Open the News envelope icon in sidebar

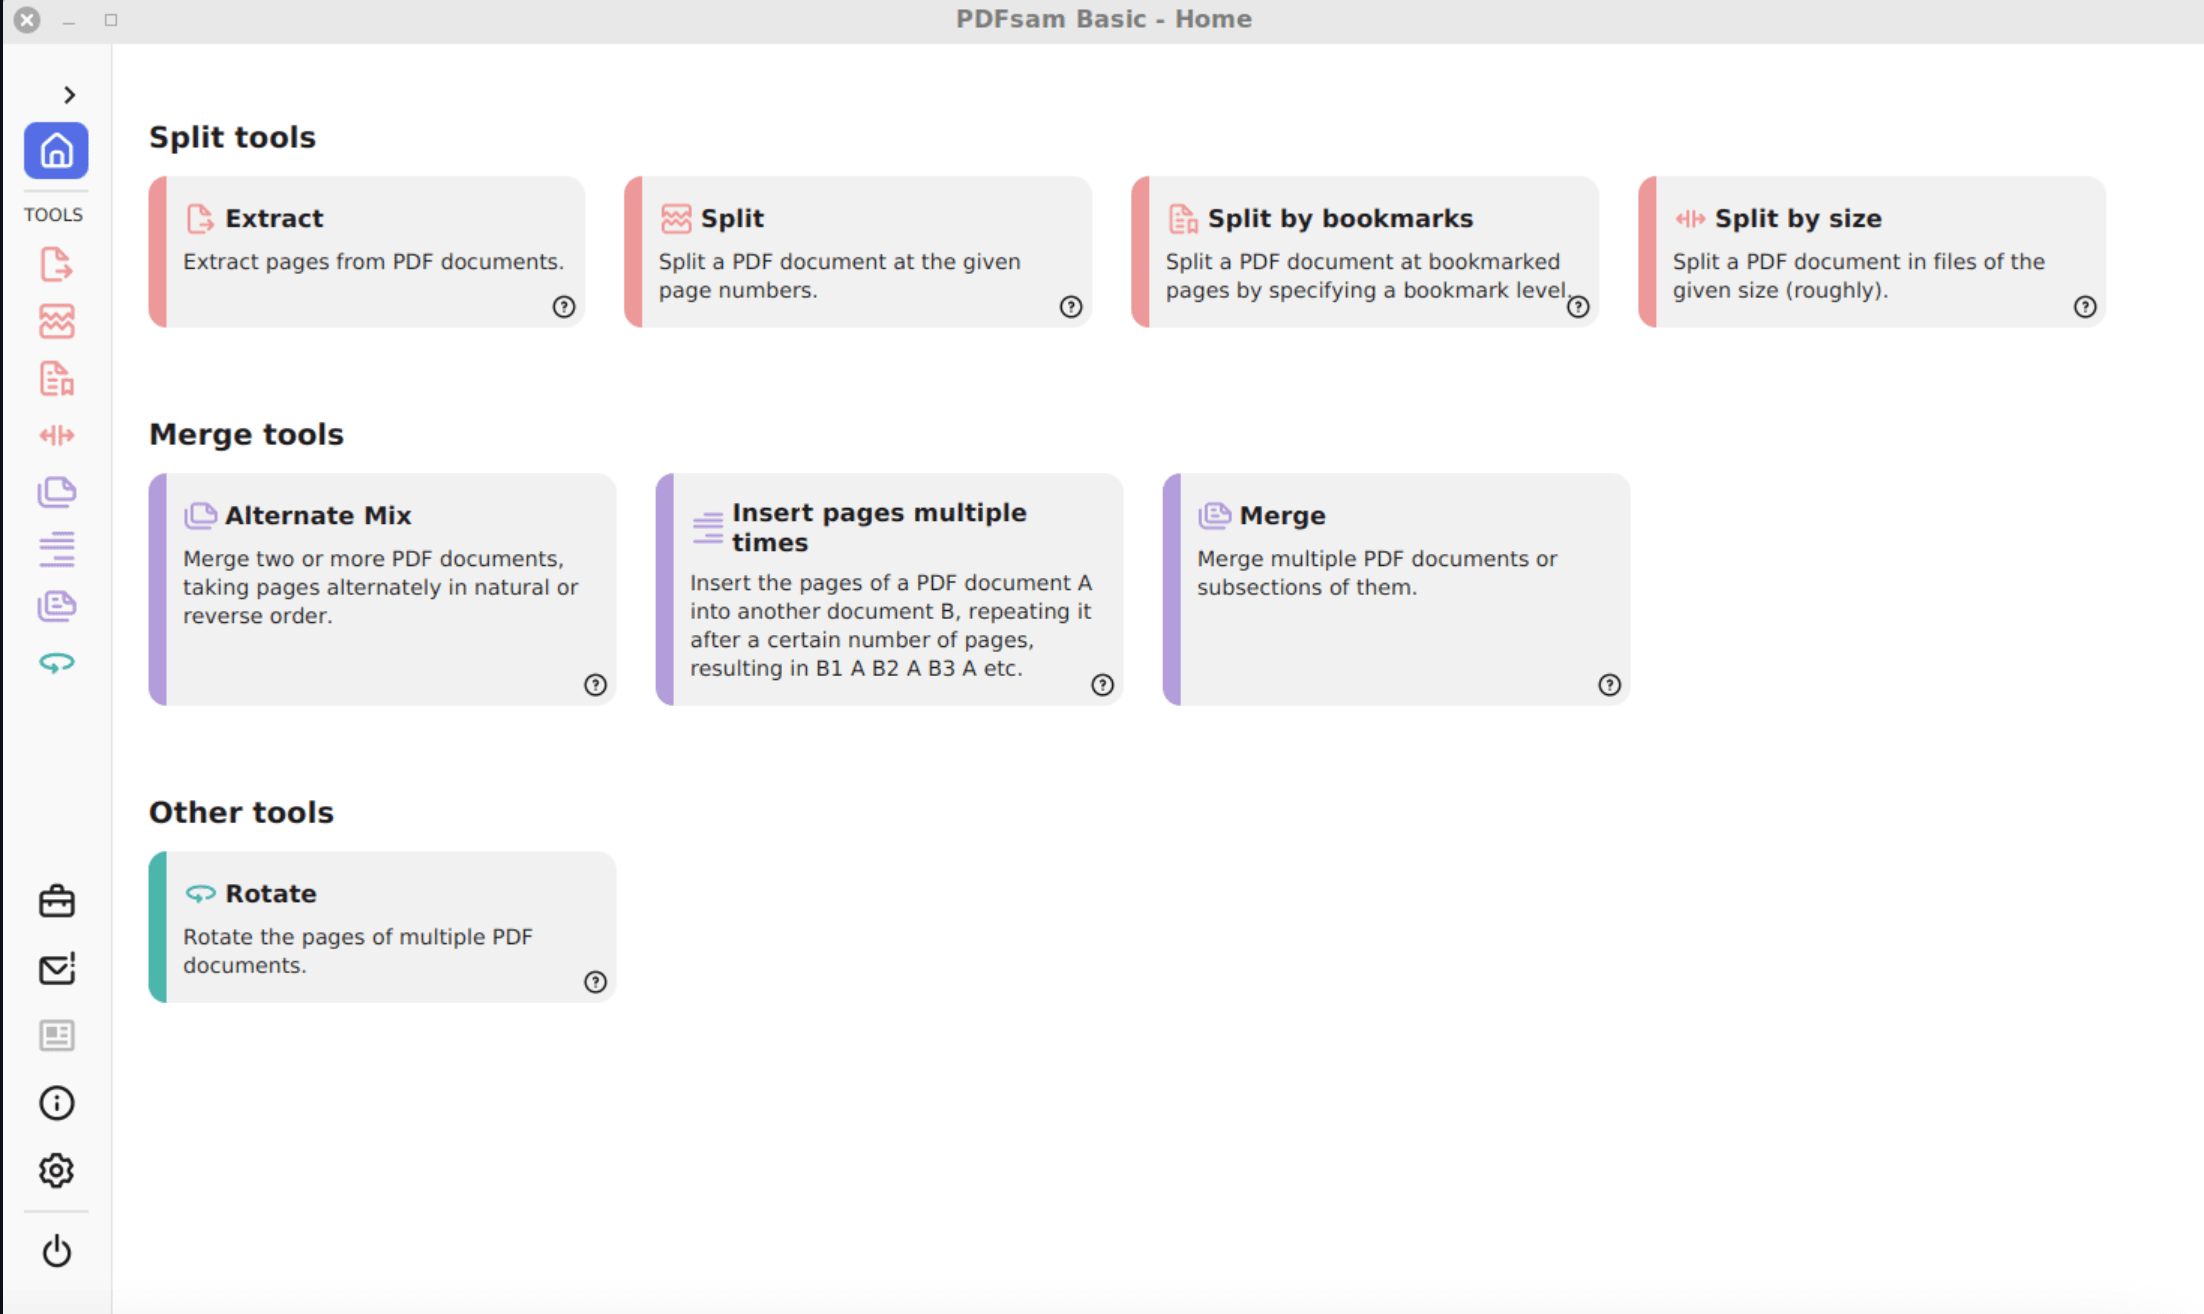click(56, 968)
